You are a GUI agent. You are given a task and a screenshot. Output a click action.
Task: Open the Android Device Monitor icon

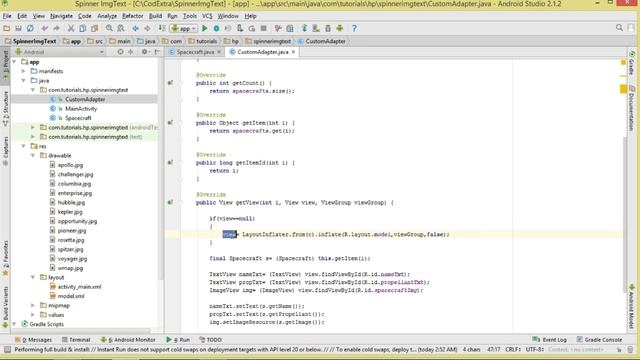tap(340, 28)
